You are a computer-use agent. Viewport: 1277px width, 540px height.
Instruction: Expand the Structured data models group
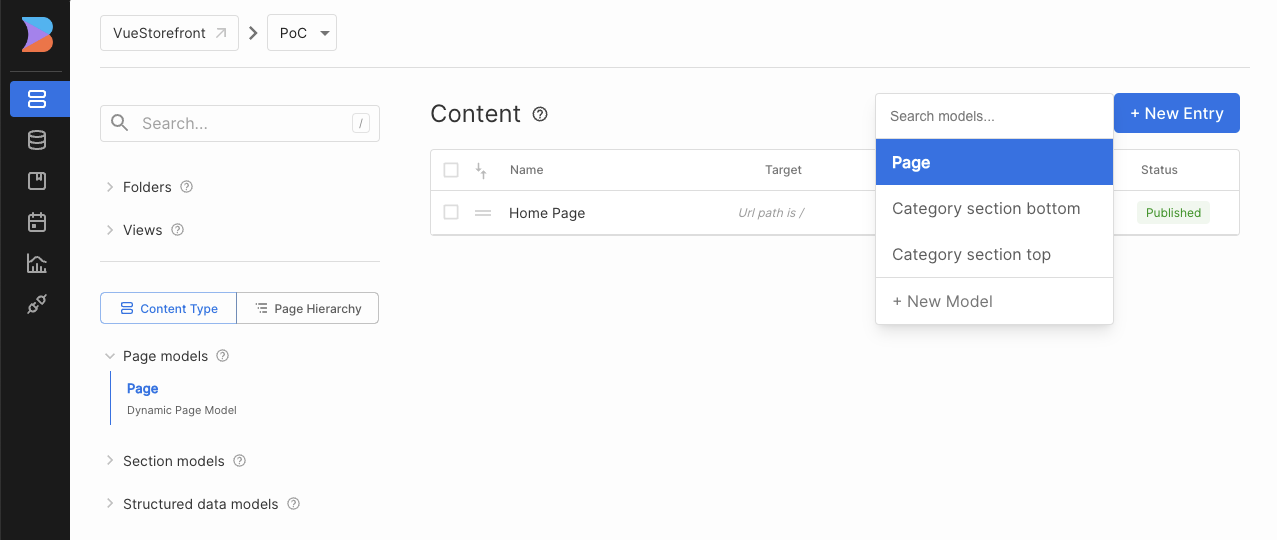(x=110, y=504)
